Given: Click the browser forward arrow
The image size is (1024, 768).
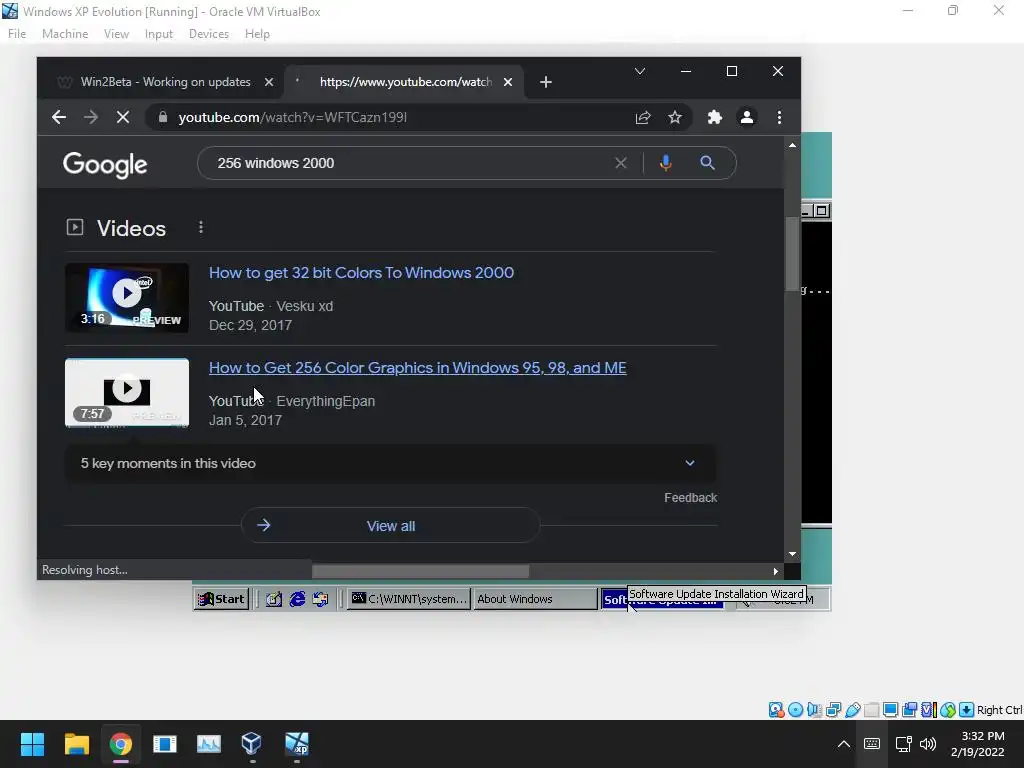Looking at the screenshot, I should coord(91,118).
